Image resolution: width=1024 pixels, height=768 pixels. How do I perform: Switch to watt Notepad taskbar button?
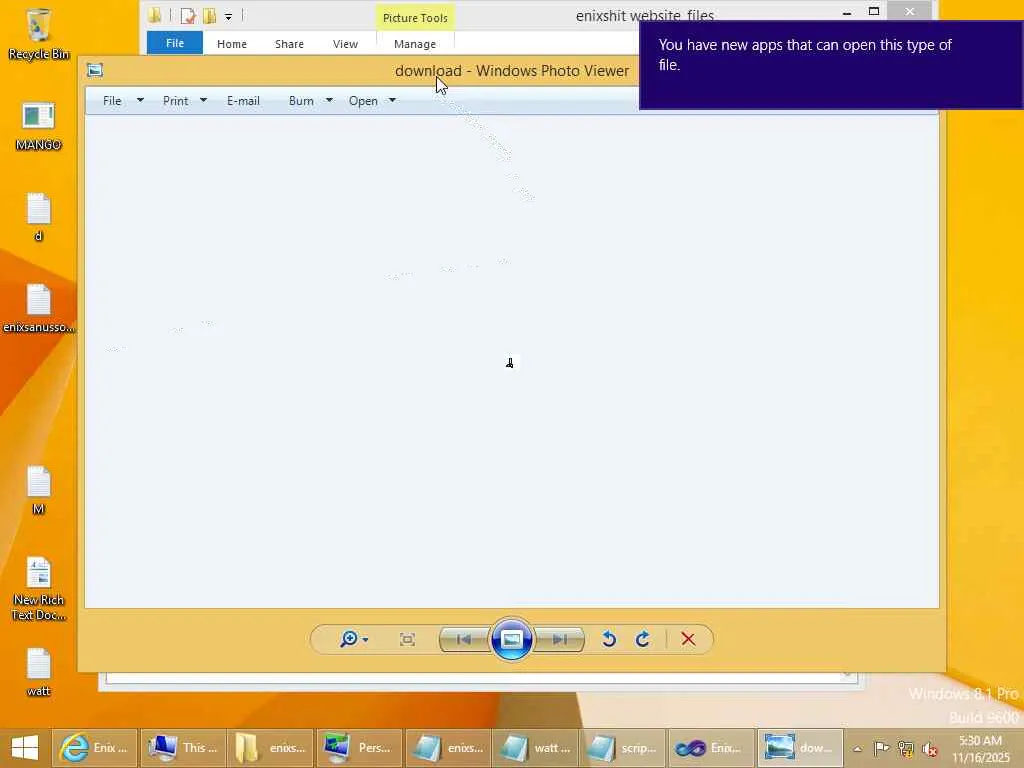tap(536, 748)
